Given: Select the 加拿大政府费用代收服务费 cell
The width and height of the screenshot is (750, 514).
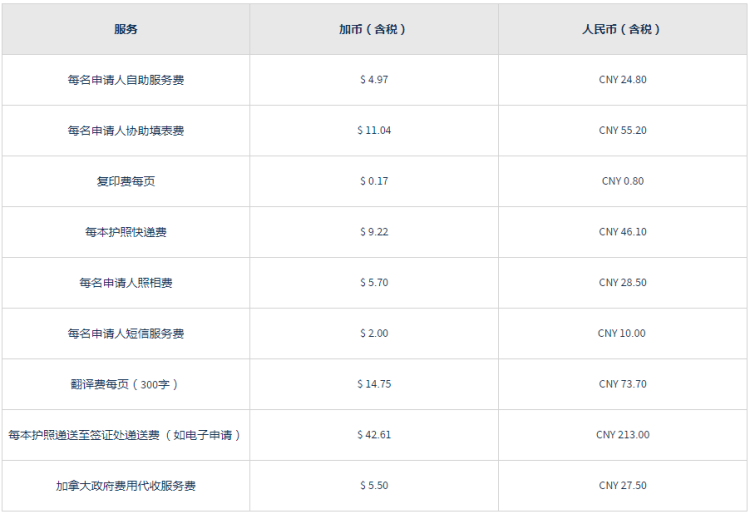Looking at the screenshot, I should [126, 486].
